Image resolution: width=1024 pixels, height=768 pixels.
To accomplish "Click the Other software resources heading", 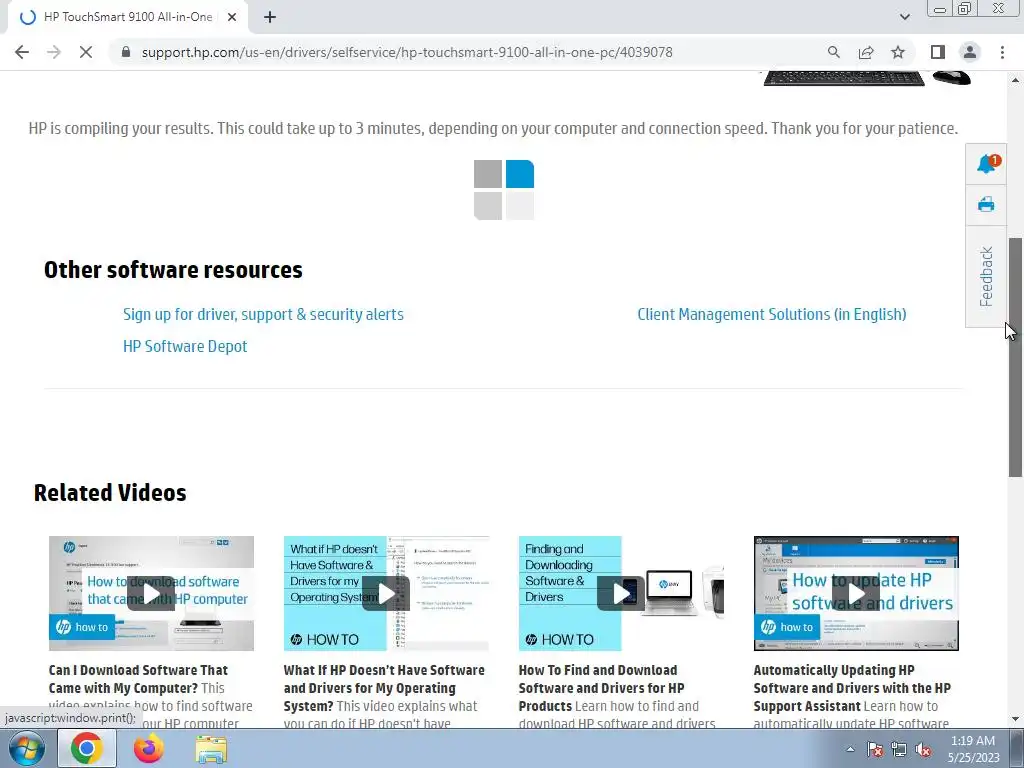I will point(173,270).
